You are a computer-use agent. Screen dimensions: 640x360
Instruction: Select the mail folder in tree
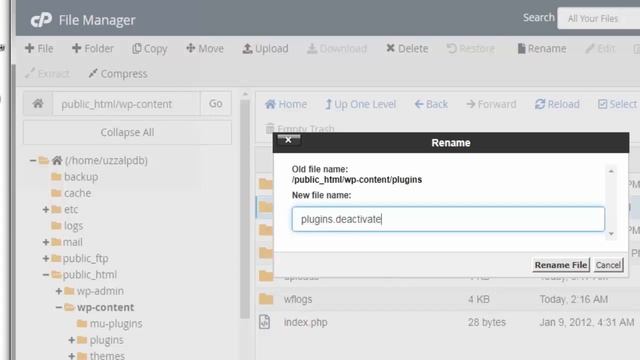click(x=73, y=242)
